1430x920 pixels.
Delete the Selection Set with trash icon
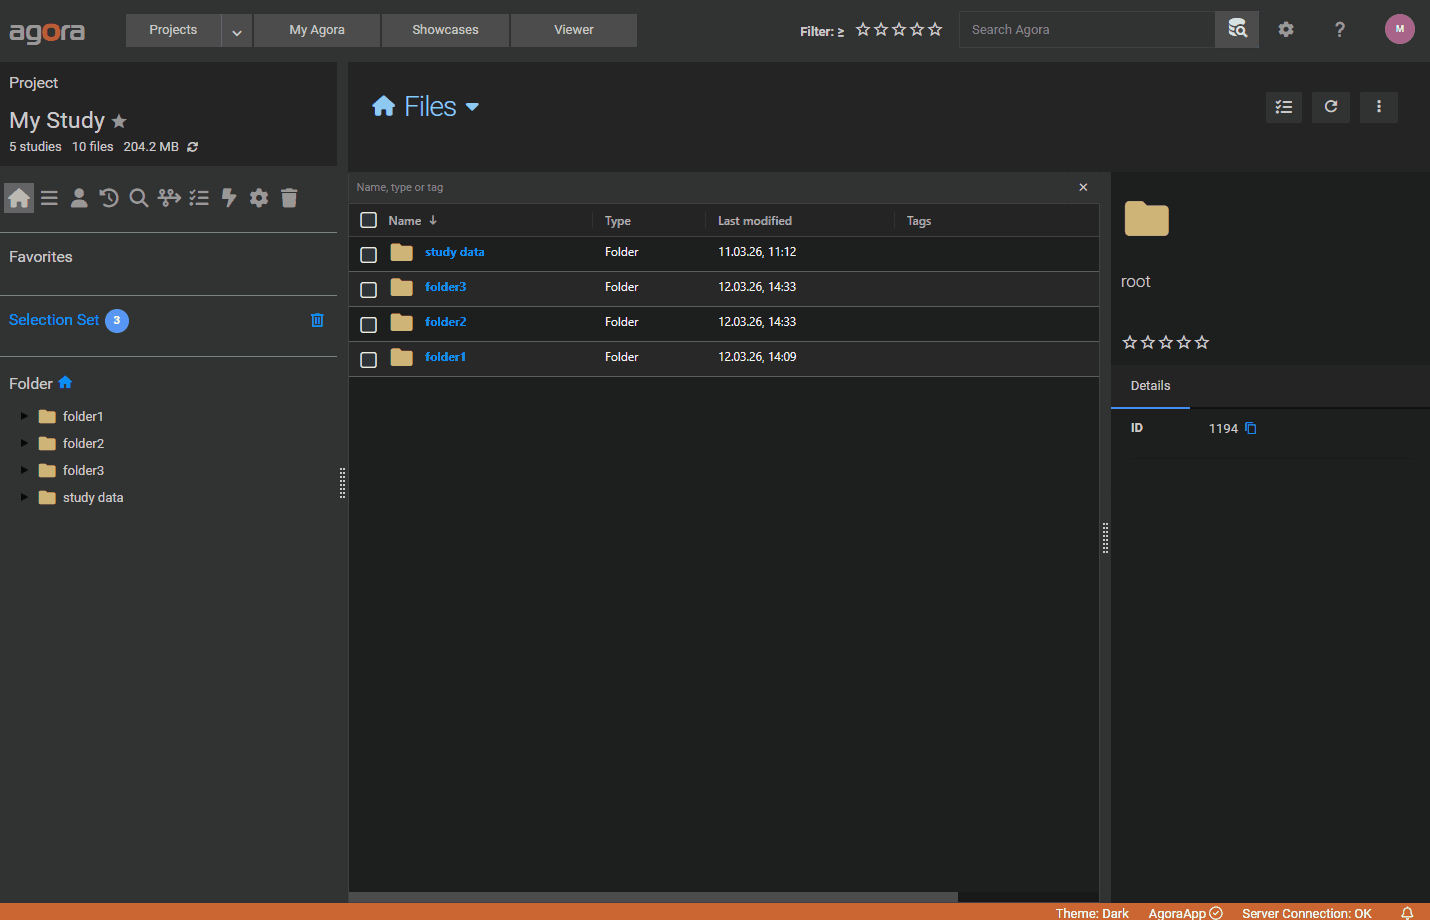click(317, 320)
